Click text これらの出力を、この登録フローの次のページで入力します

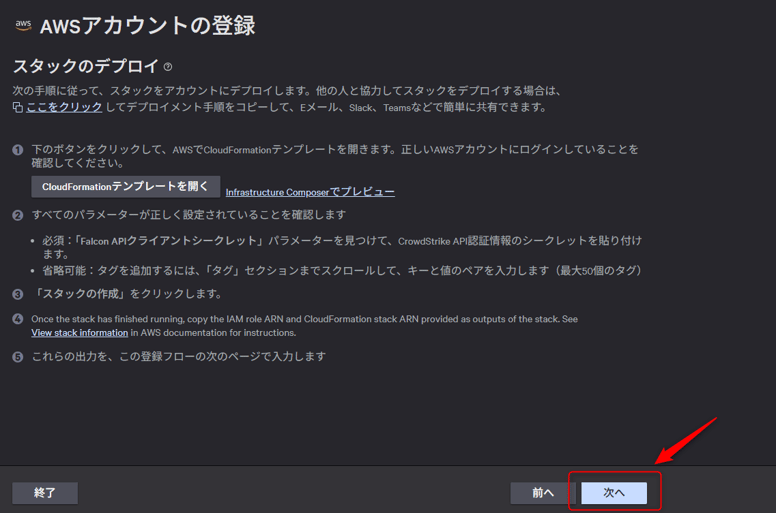coord(179,356)
